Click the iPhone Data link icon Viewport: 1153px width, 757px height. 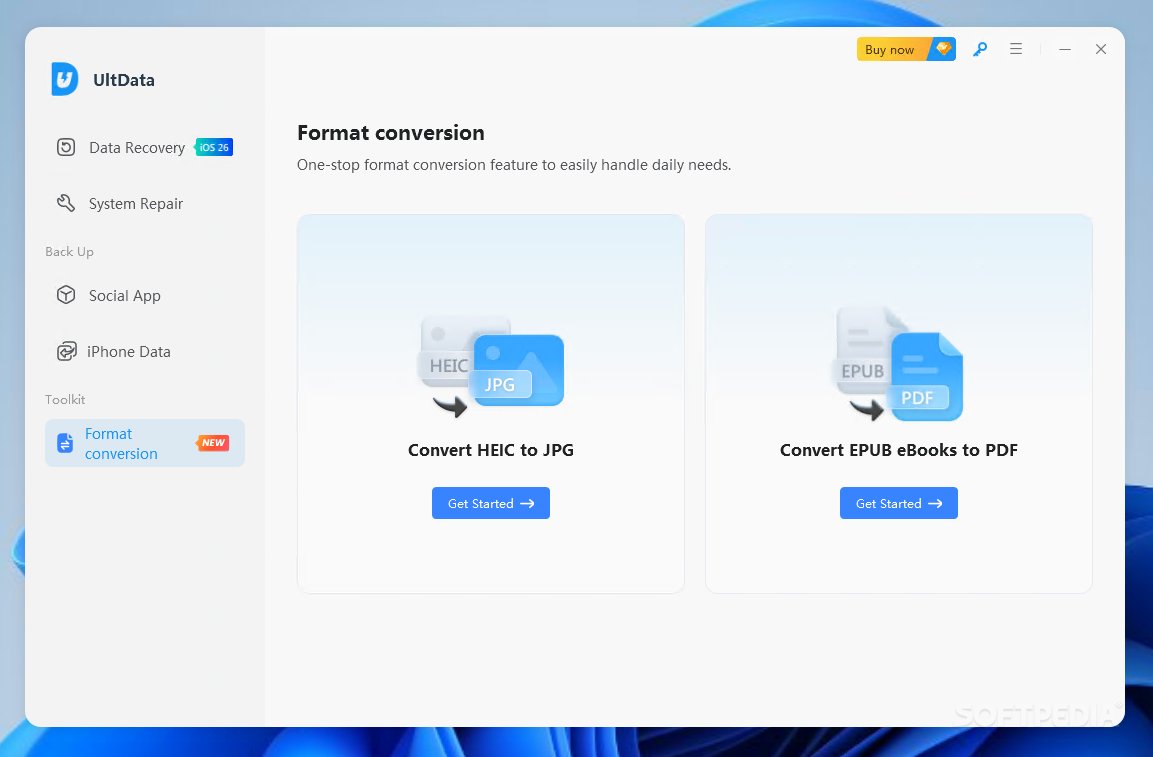[66, 352]
